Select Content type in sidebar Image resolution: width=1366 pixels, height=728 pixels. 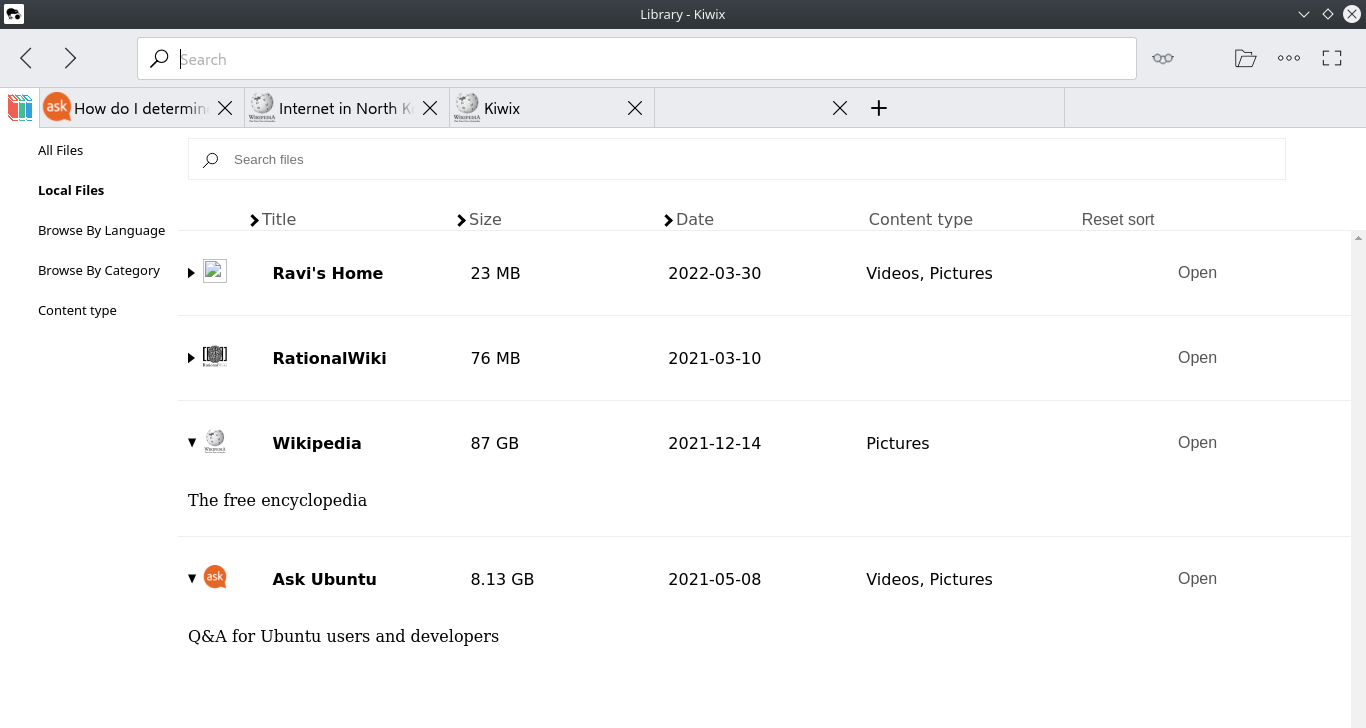tap(77, 310)
